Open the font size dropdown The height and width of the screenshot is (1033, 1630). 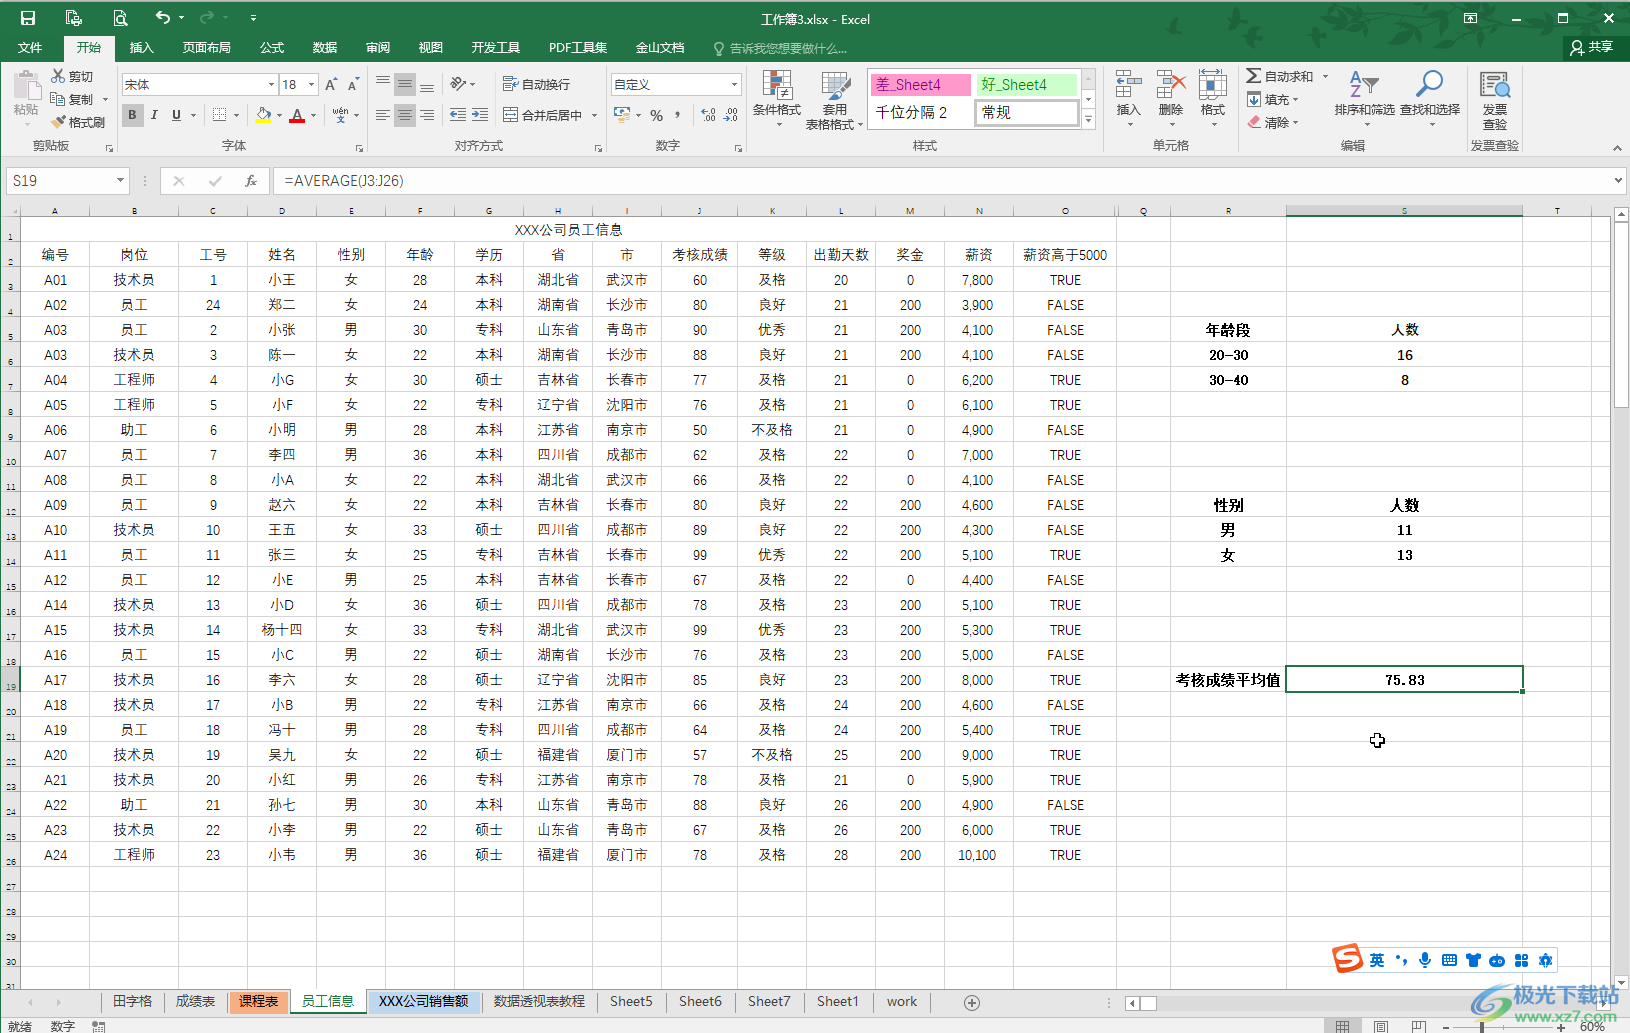[311, 85]
